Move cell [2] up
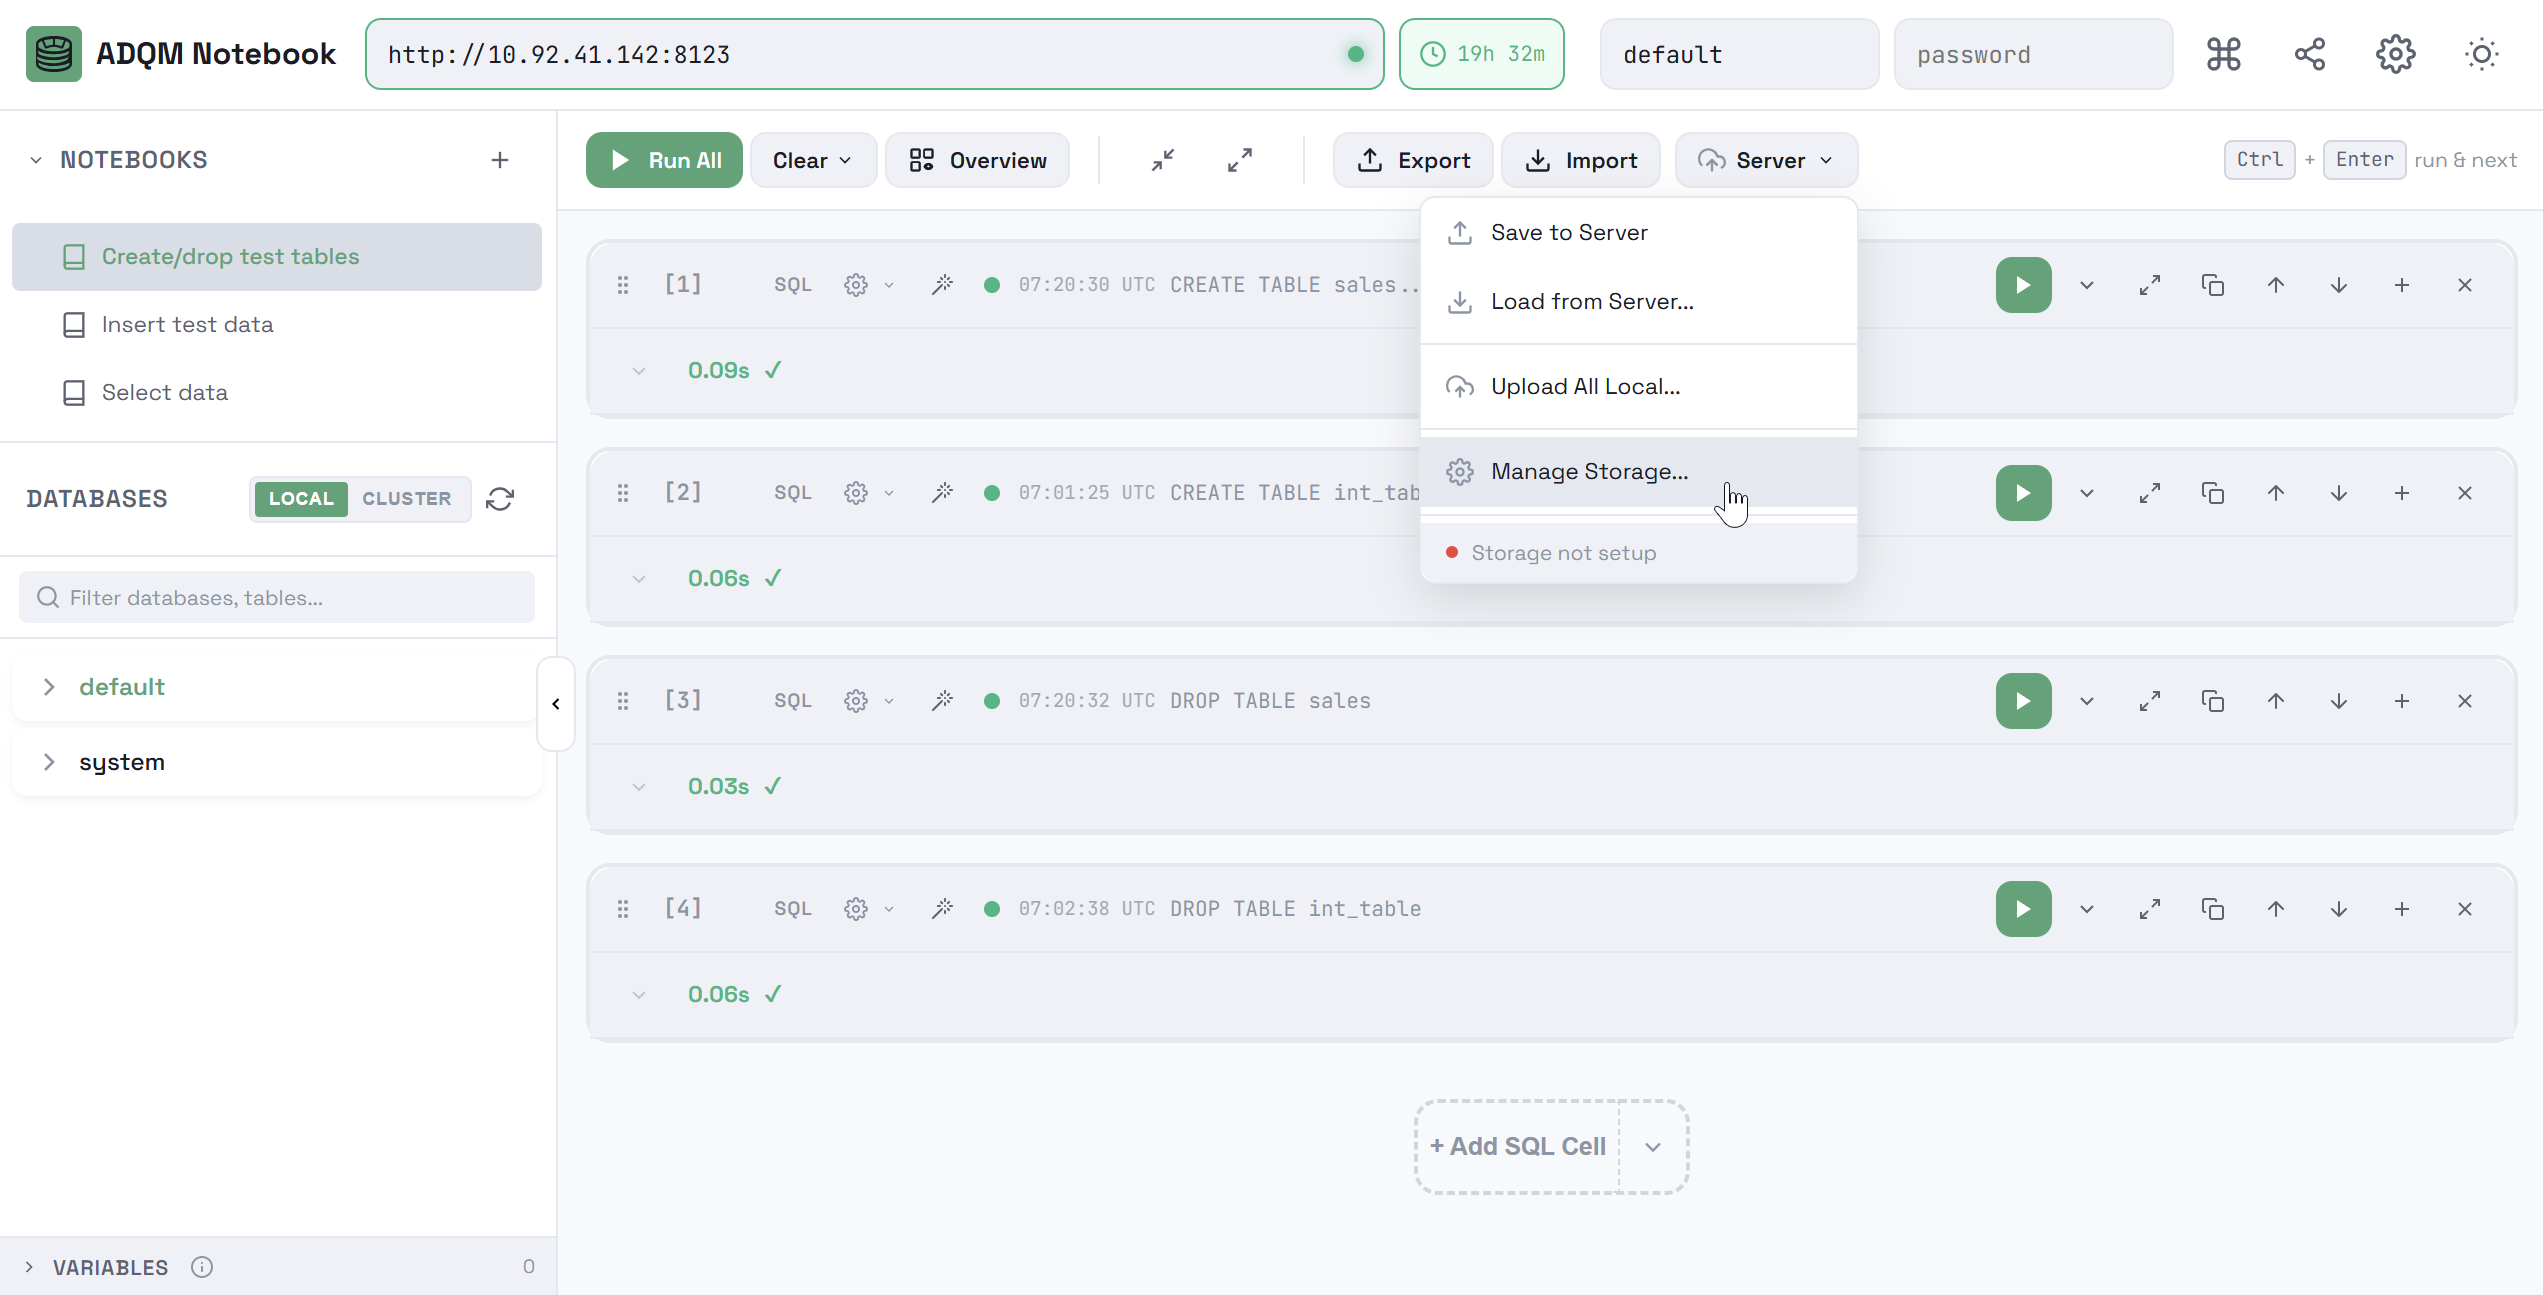Screen dimensions: 2543x1295 (x=2275, y=493)
